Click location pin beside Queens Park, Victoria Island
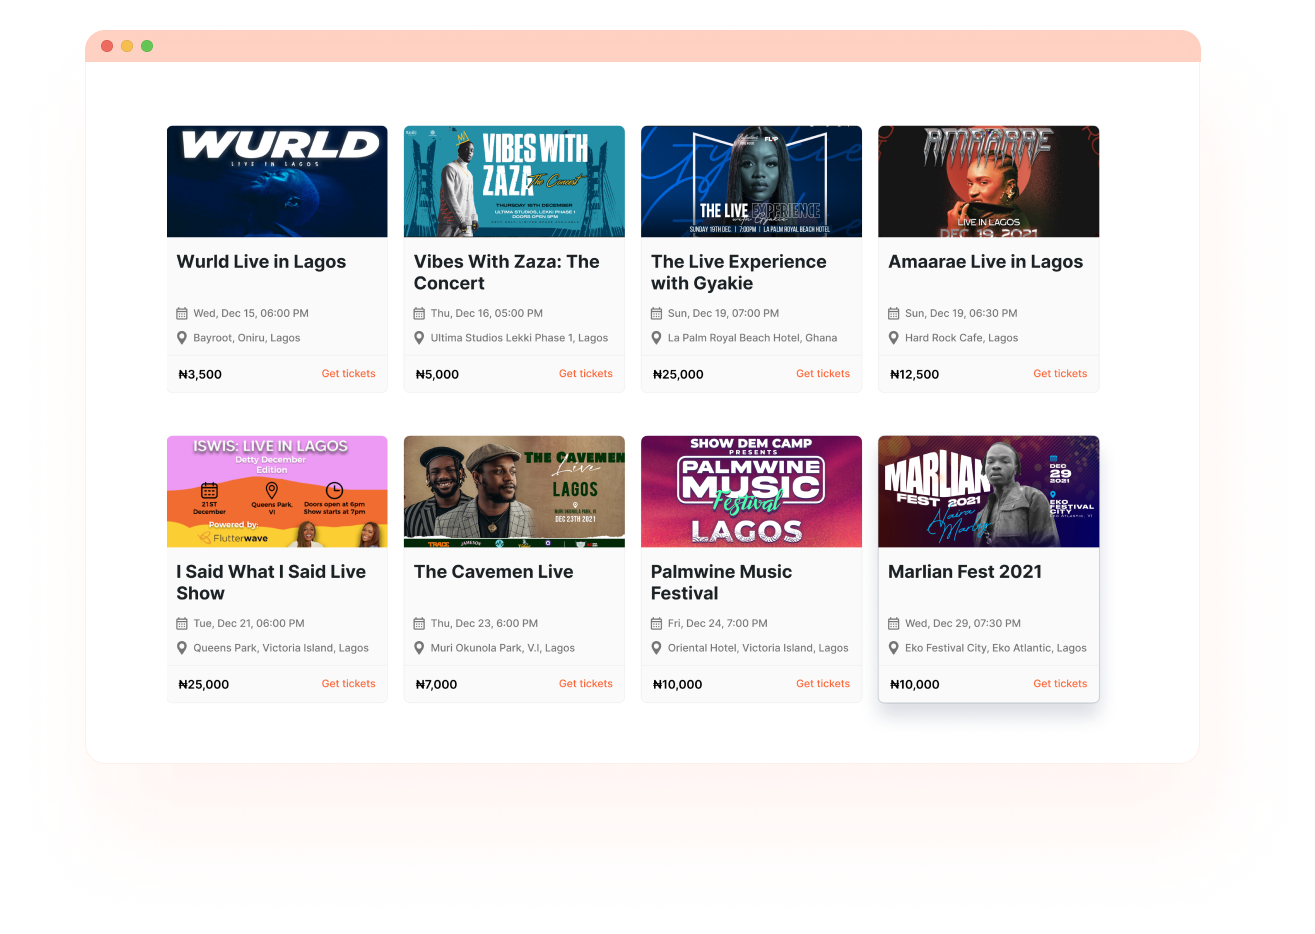Screen dimensions: 1315x934 [182, 648]
